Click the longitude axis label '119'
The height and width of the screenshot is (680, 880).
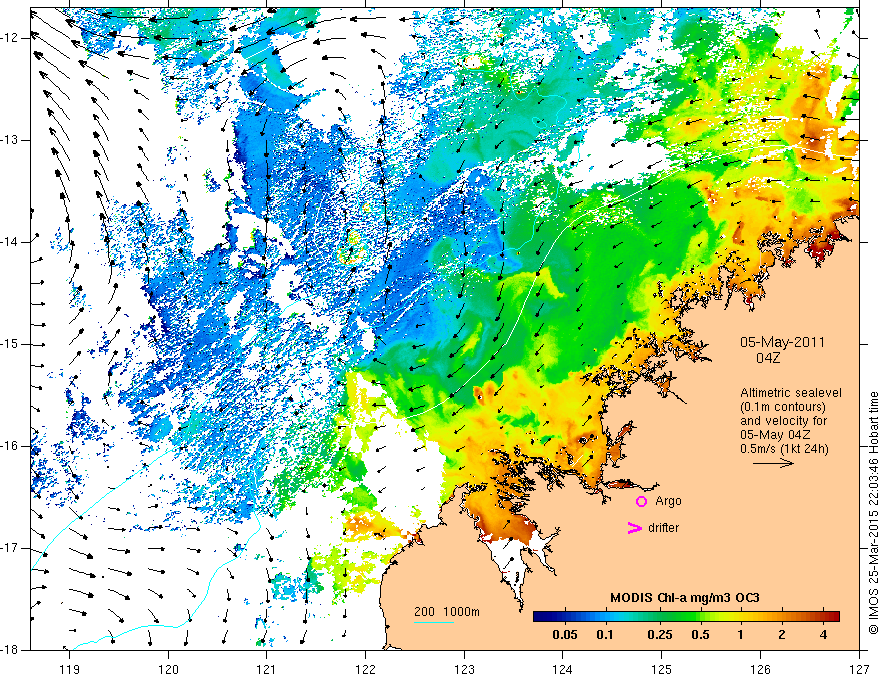[x=70, y=669]
